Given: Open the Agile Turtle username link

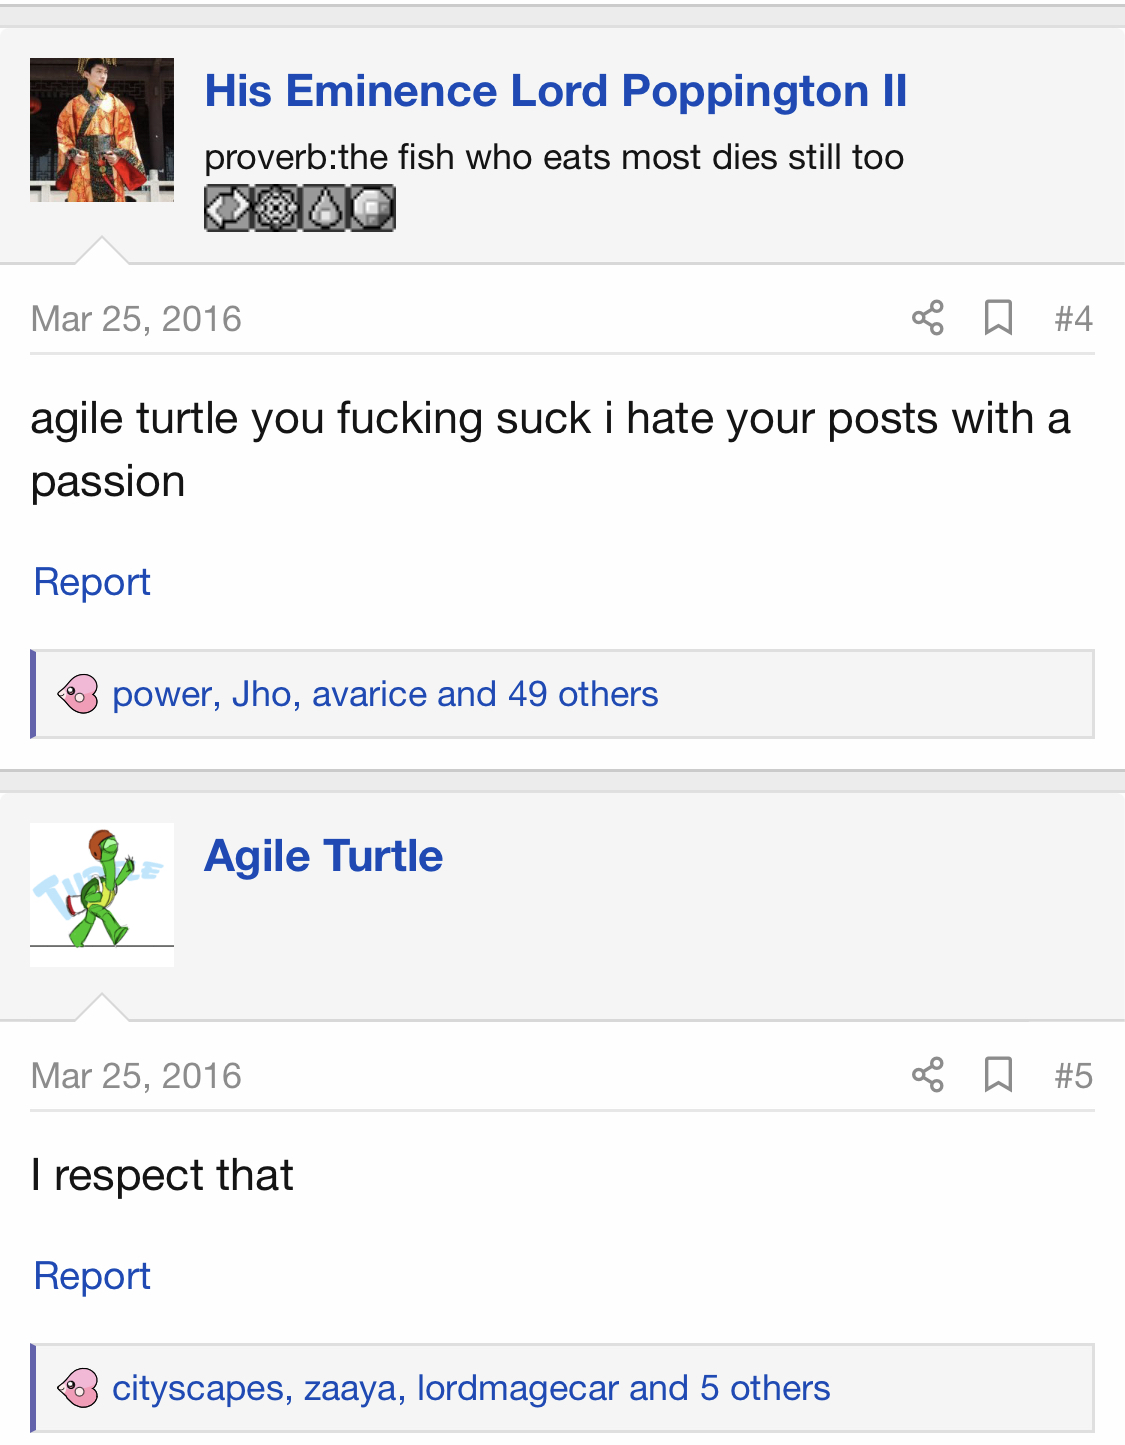Looking at the screenshot, I should [x=323, y=857].
